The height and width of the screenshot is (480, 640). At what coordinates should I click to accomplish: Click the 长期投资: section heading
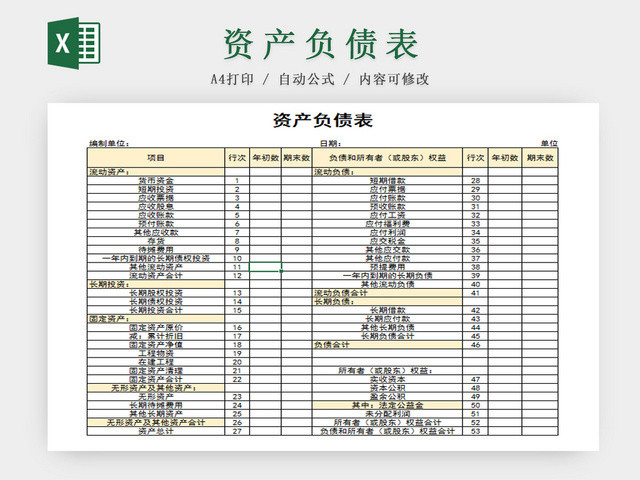pyautogui.click(x=156, y=284)
